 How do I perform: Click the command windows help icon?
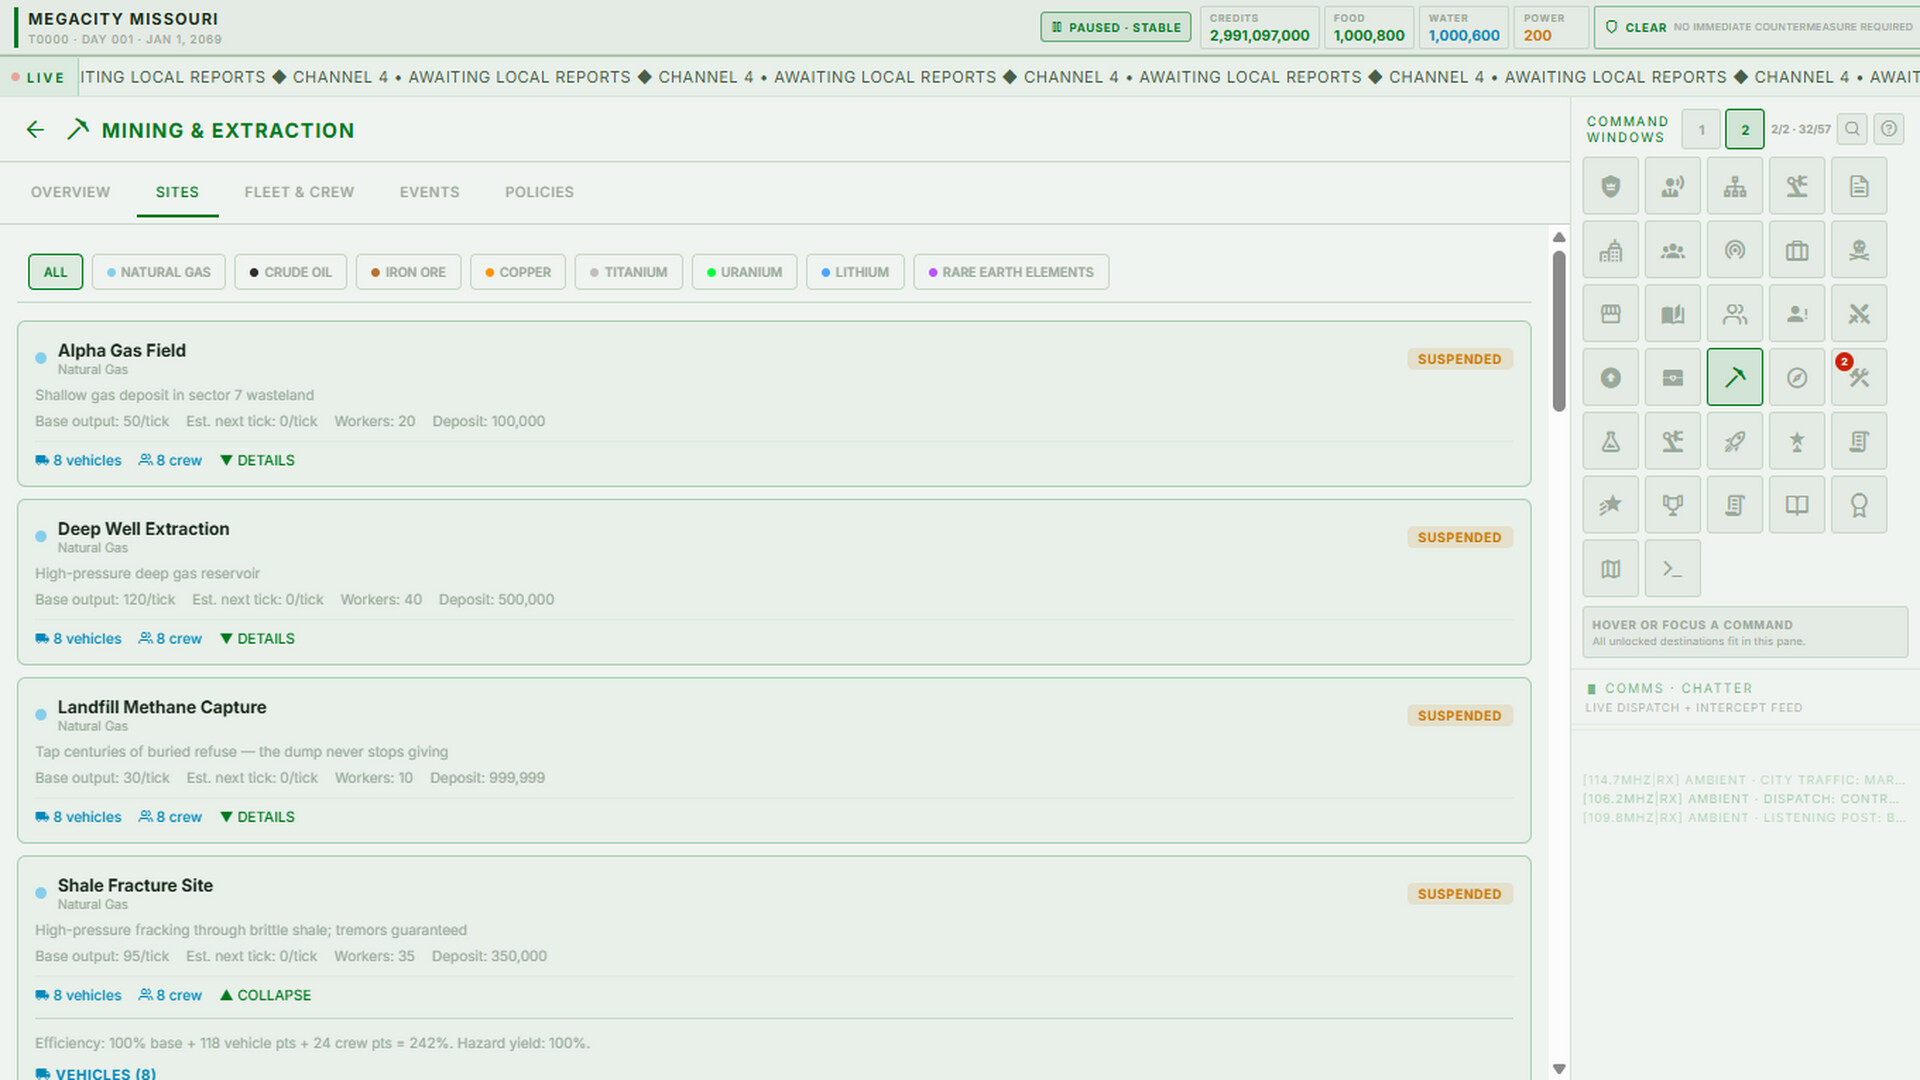click(1888, 129)
